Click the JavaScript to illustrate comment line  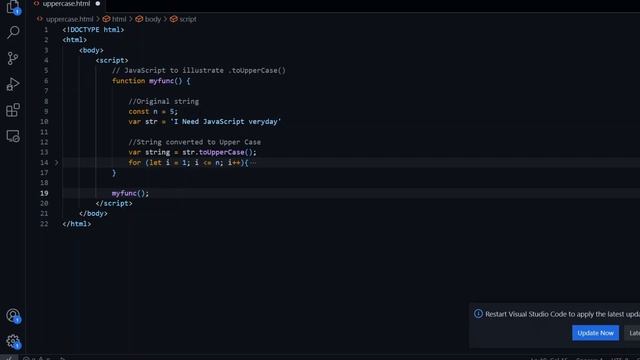tap(199, 71)
